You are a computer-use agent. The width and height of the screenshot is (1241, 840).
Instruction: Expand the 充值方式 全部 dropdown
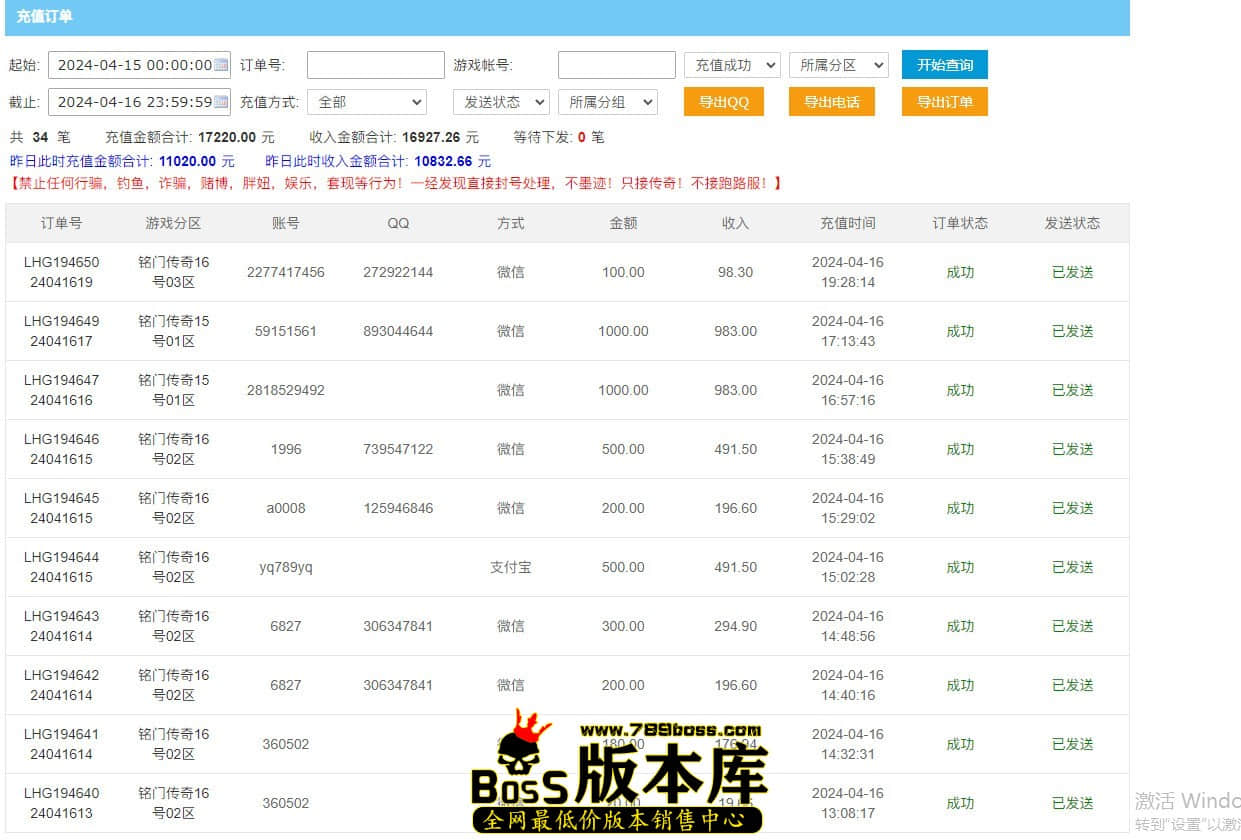coord(366,102)
